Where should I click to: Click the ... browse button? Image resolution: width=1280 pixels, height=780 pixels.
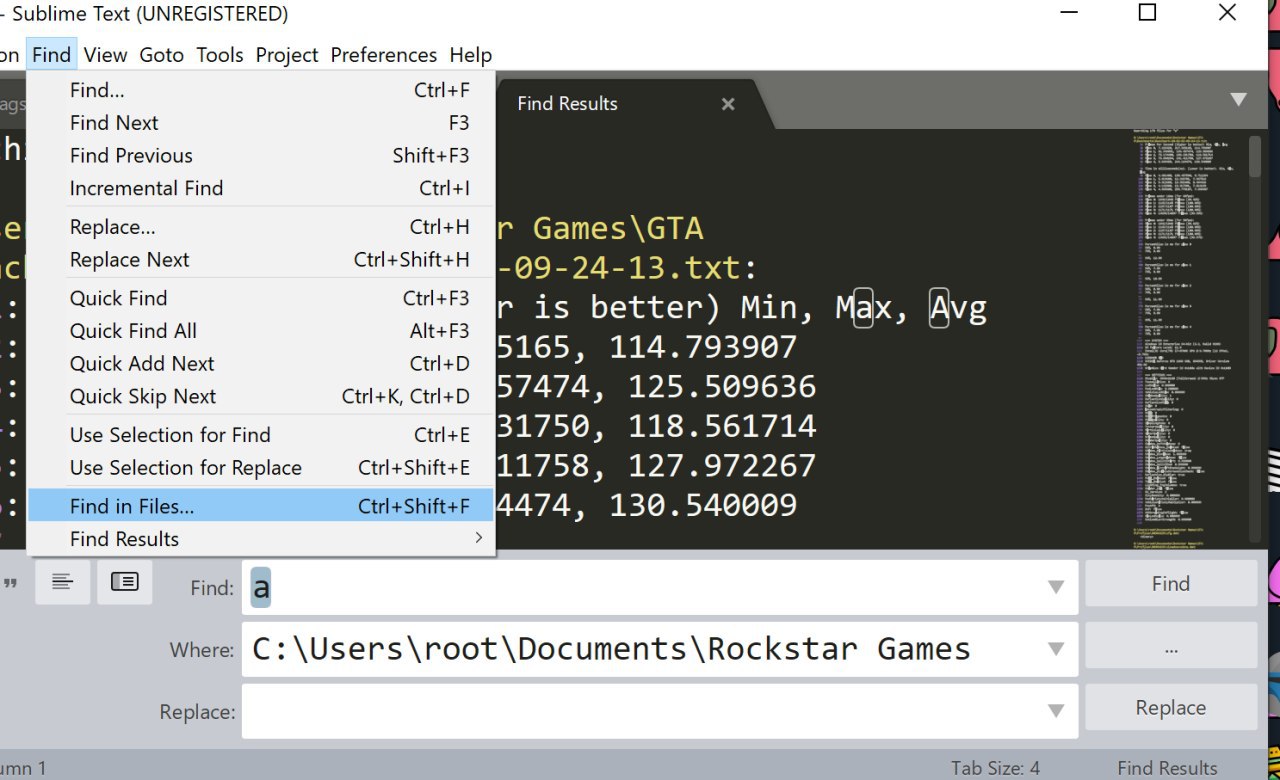point(1170,647)
